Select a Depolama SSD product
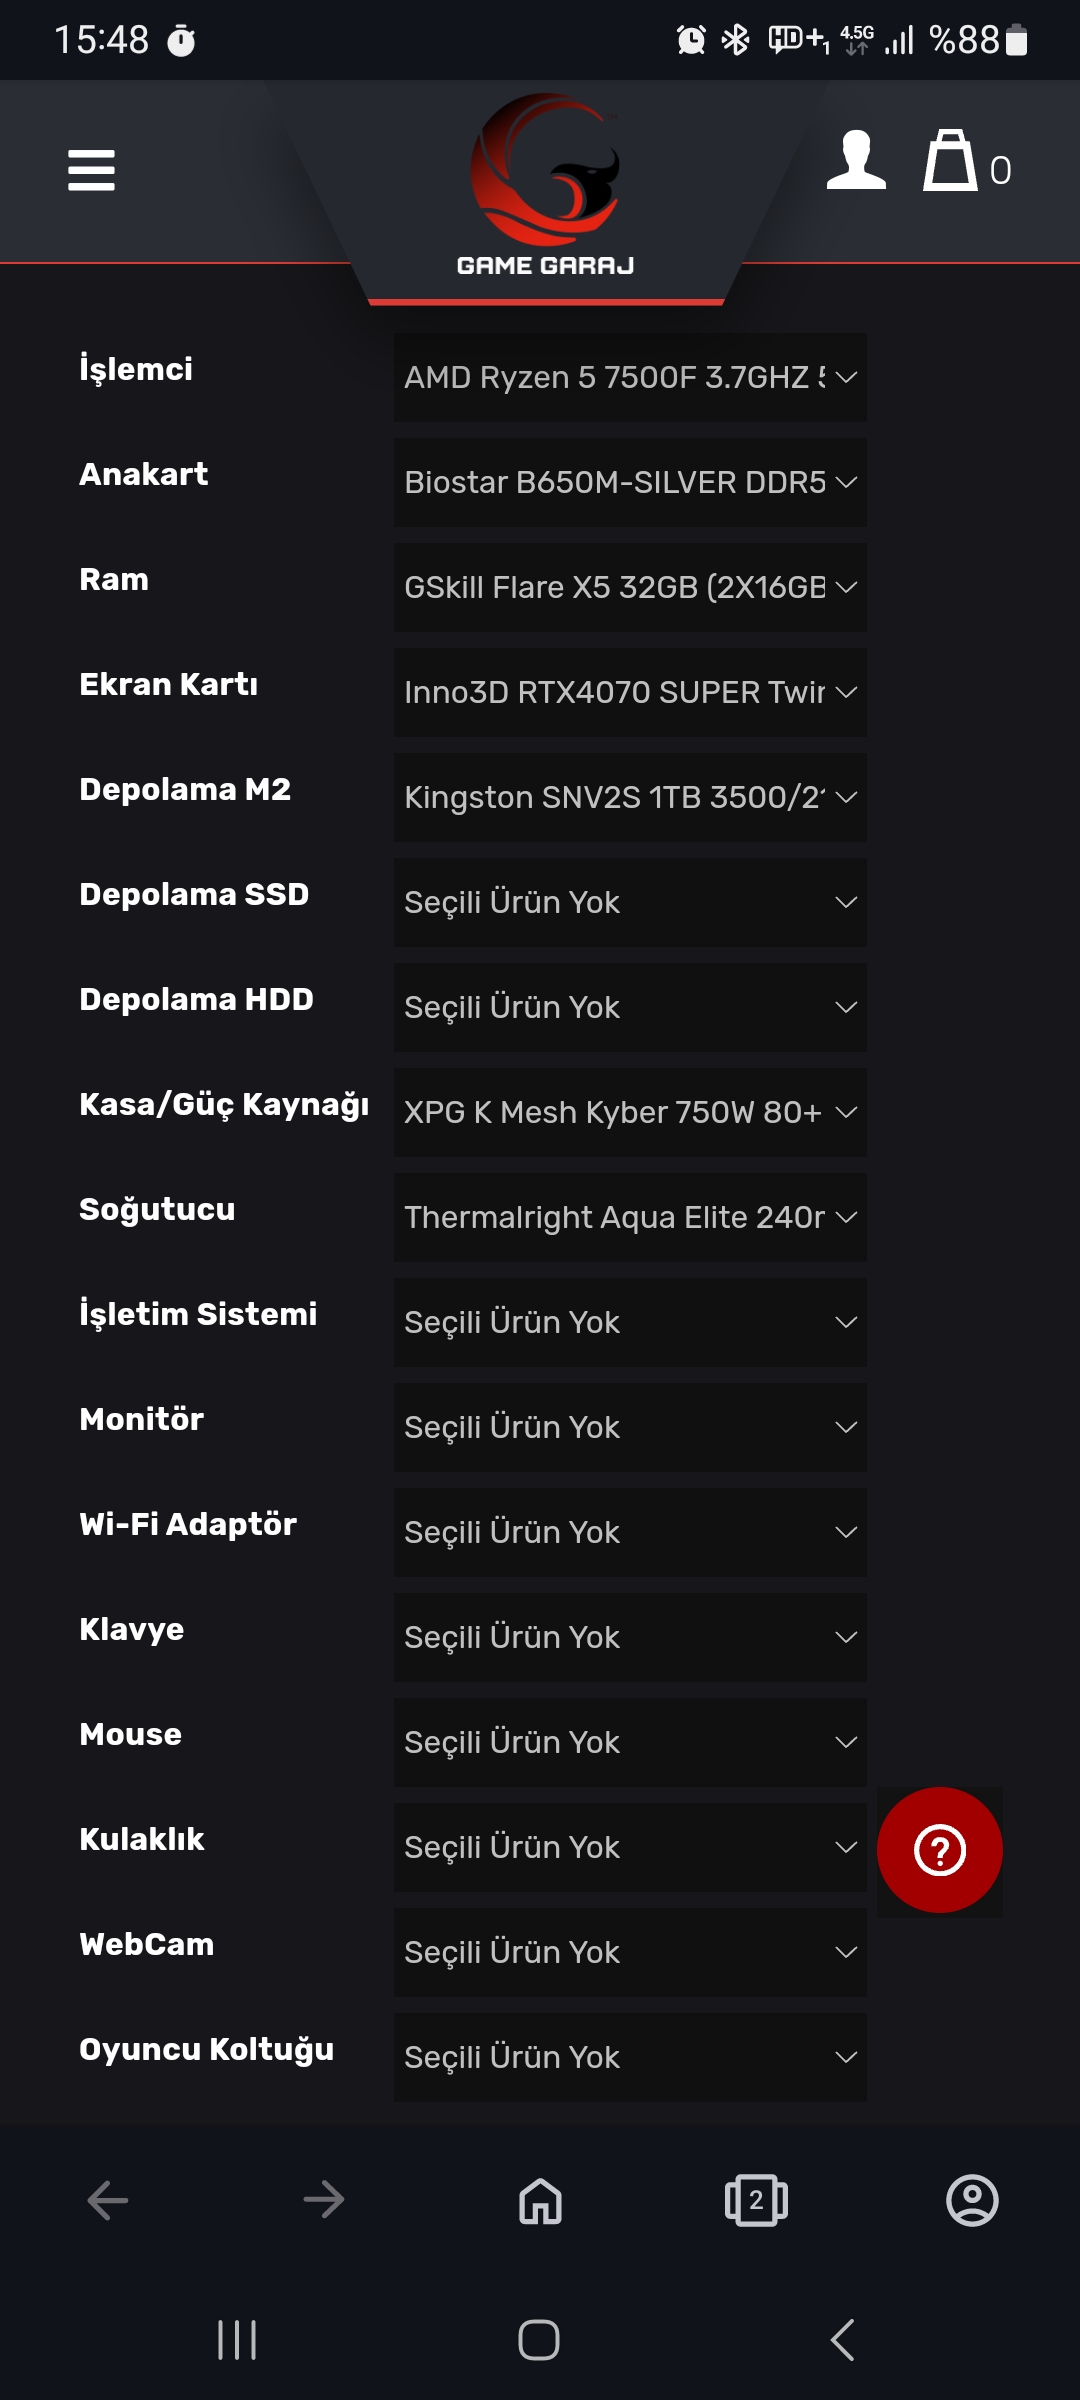This screenshot has width=1080, height=2400. point(630,902)
